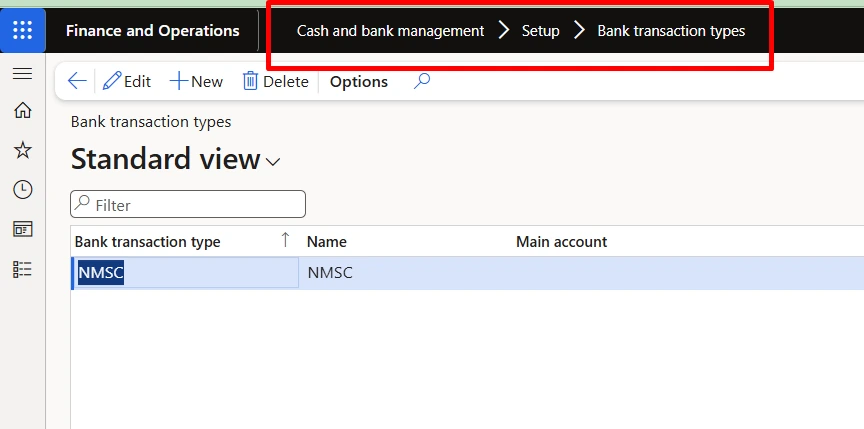
Task: Open the Recent clock icon
Action: tap(23, 189)
